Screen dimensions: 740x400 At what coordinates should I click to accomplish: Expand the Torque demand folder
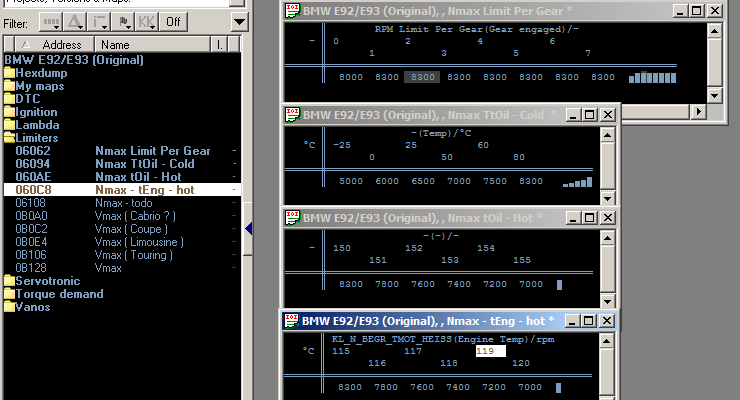click(x=54, y=294)
